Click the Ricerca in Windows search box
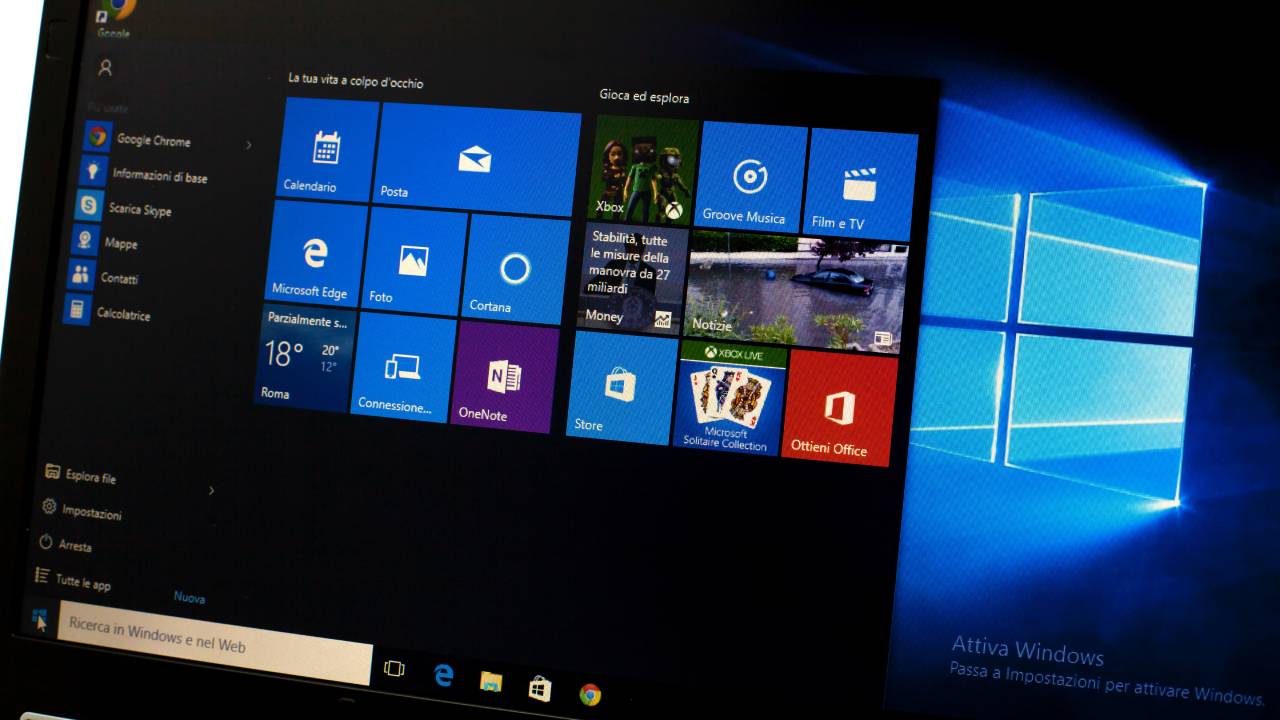1280x720 pixels. [x=215, y=641]
